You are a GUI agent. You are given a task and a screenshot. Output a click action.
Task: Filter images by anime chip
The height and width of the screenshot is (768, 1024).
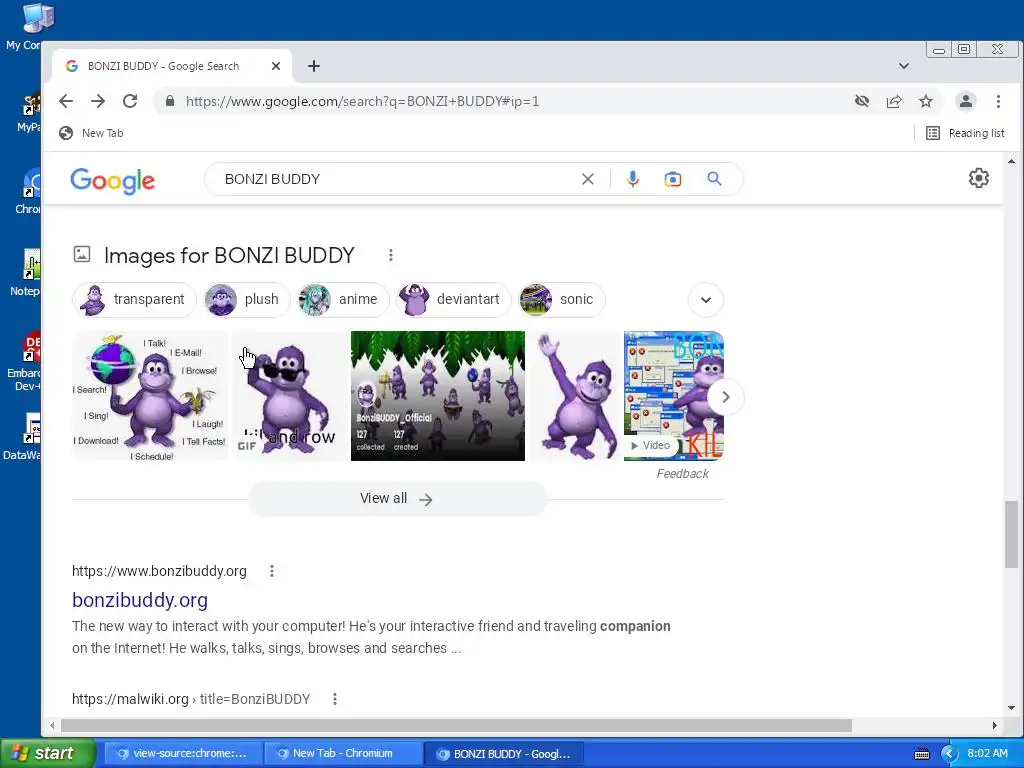point(344,300)
